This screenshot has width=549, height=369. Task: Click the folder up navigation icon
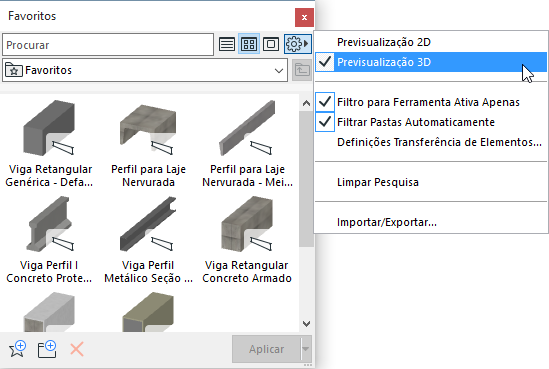(302, 70)
